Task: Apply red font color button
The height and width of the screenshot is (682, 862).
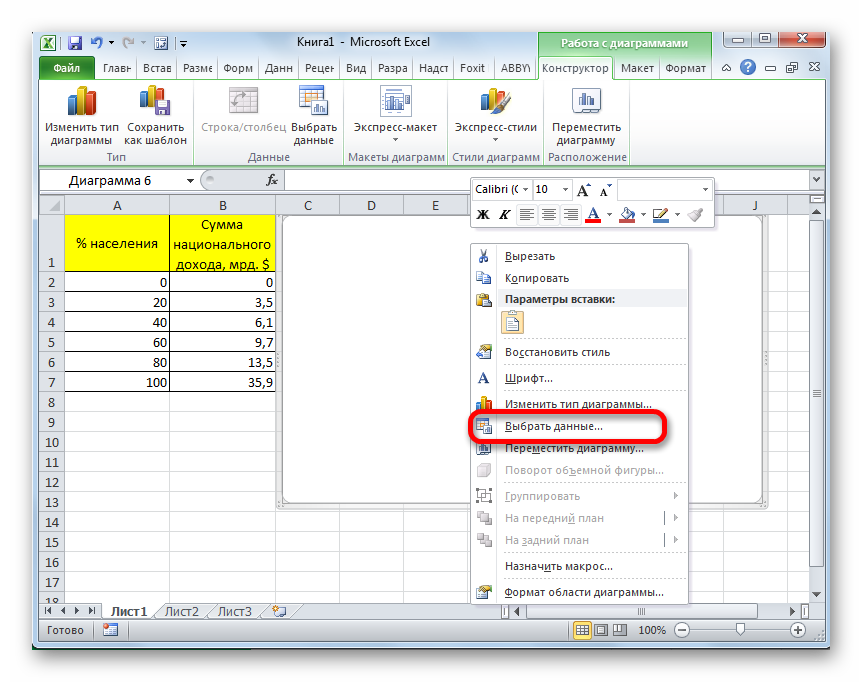Action: click(593, 214)
